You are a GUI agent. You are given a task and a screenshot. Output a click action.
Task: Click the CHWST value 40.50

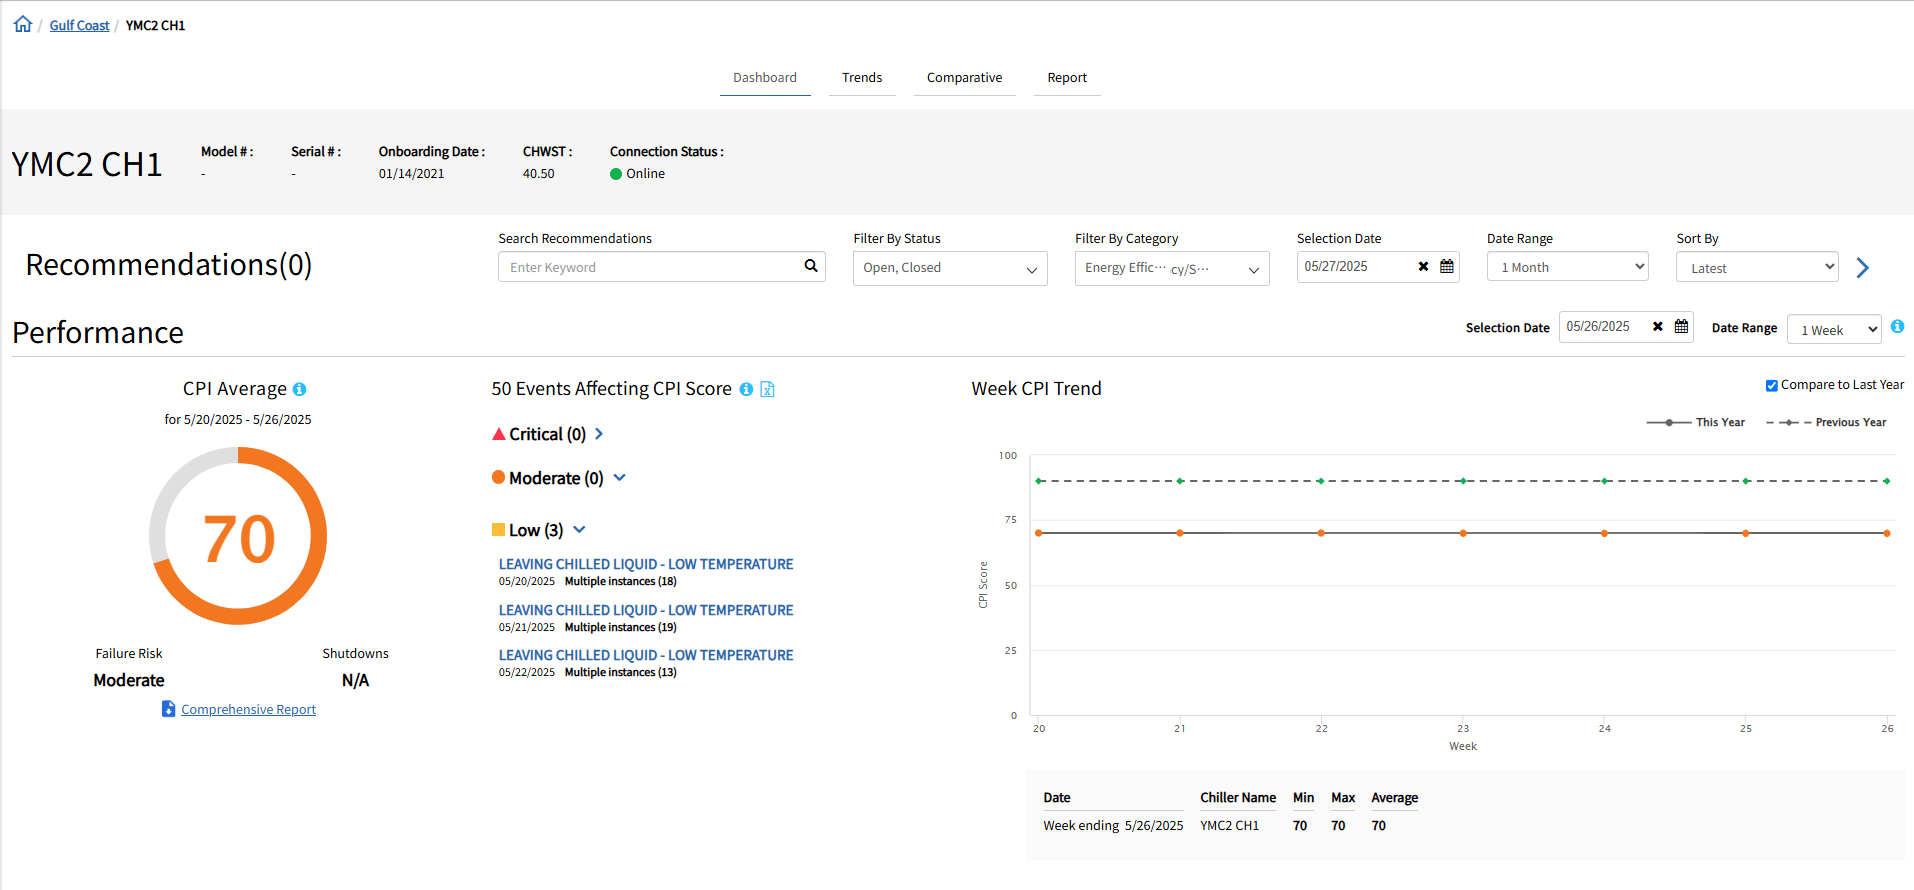538,174
